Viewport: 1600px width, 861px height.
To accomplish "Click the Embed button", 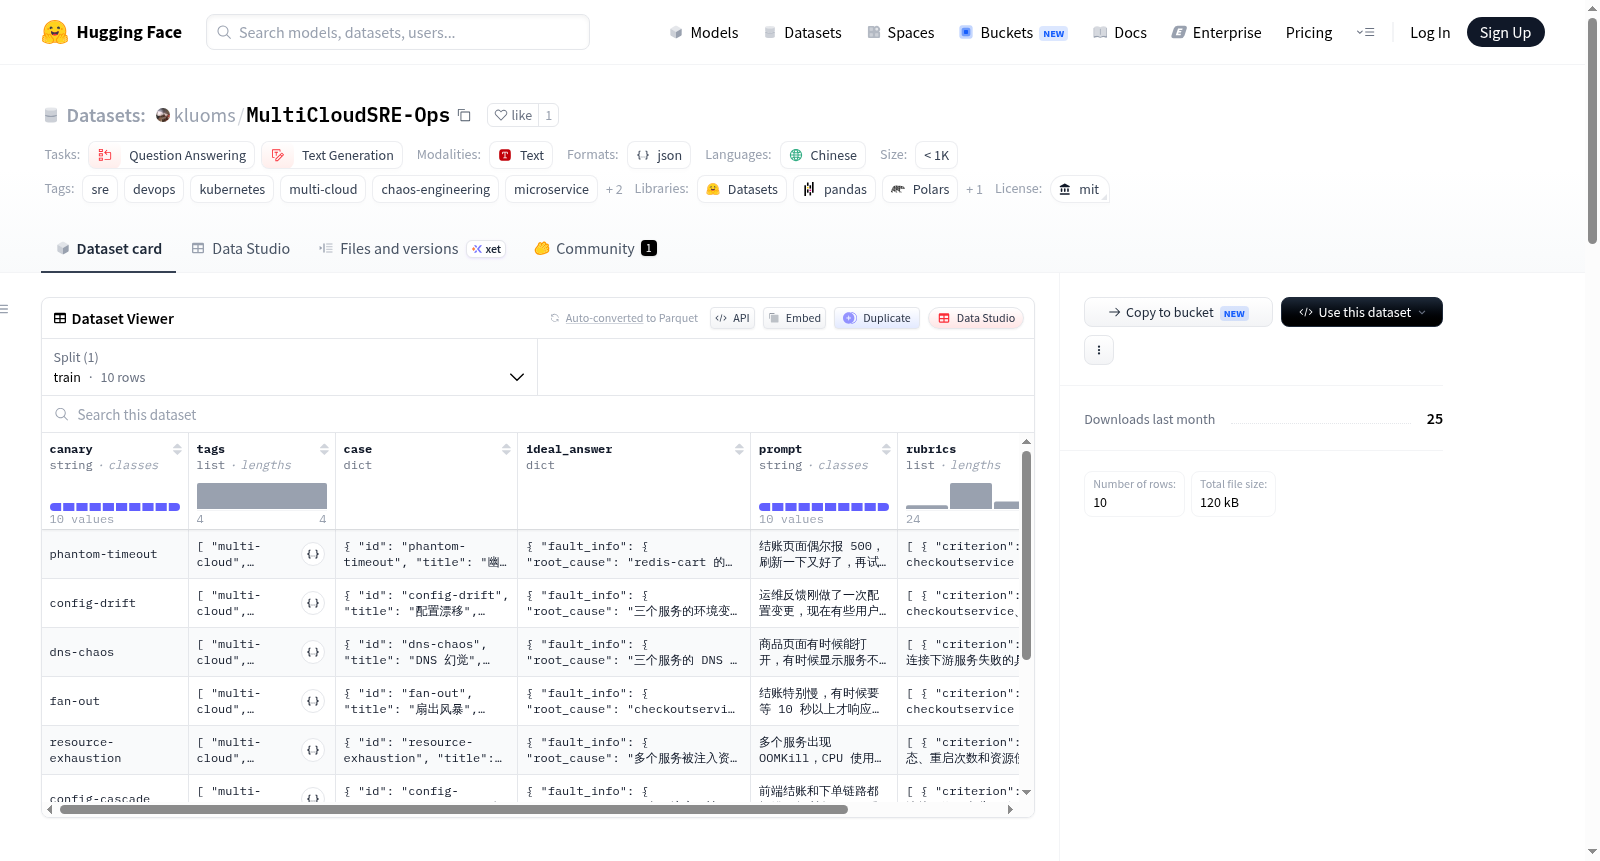I will point(793,318).
